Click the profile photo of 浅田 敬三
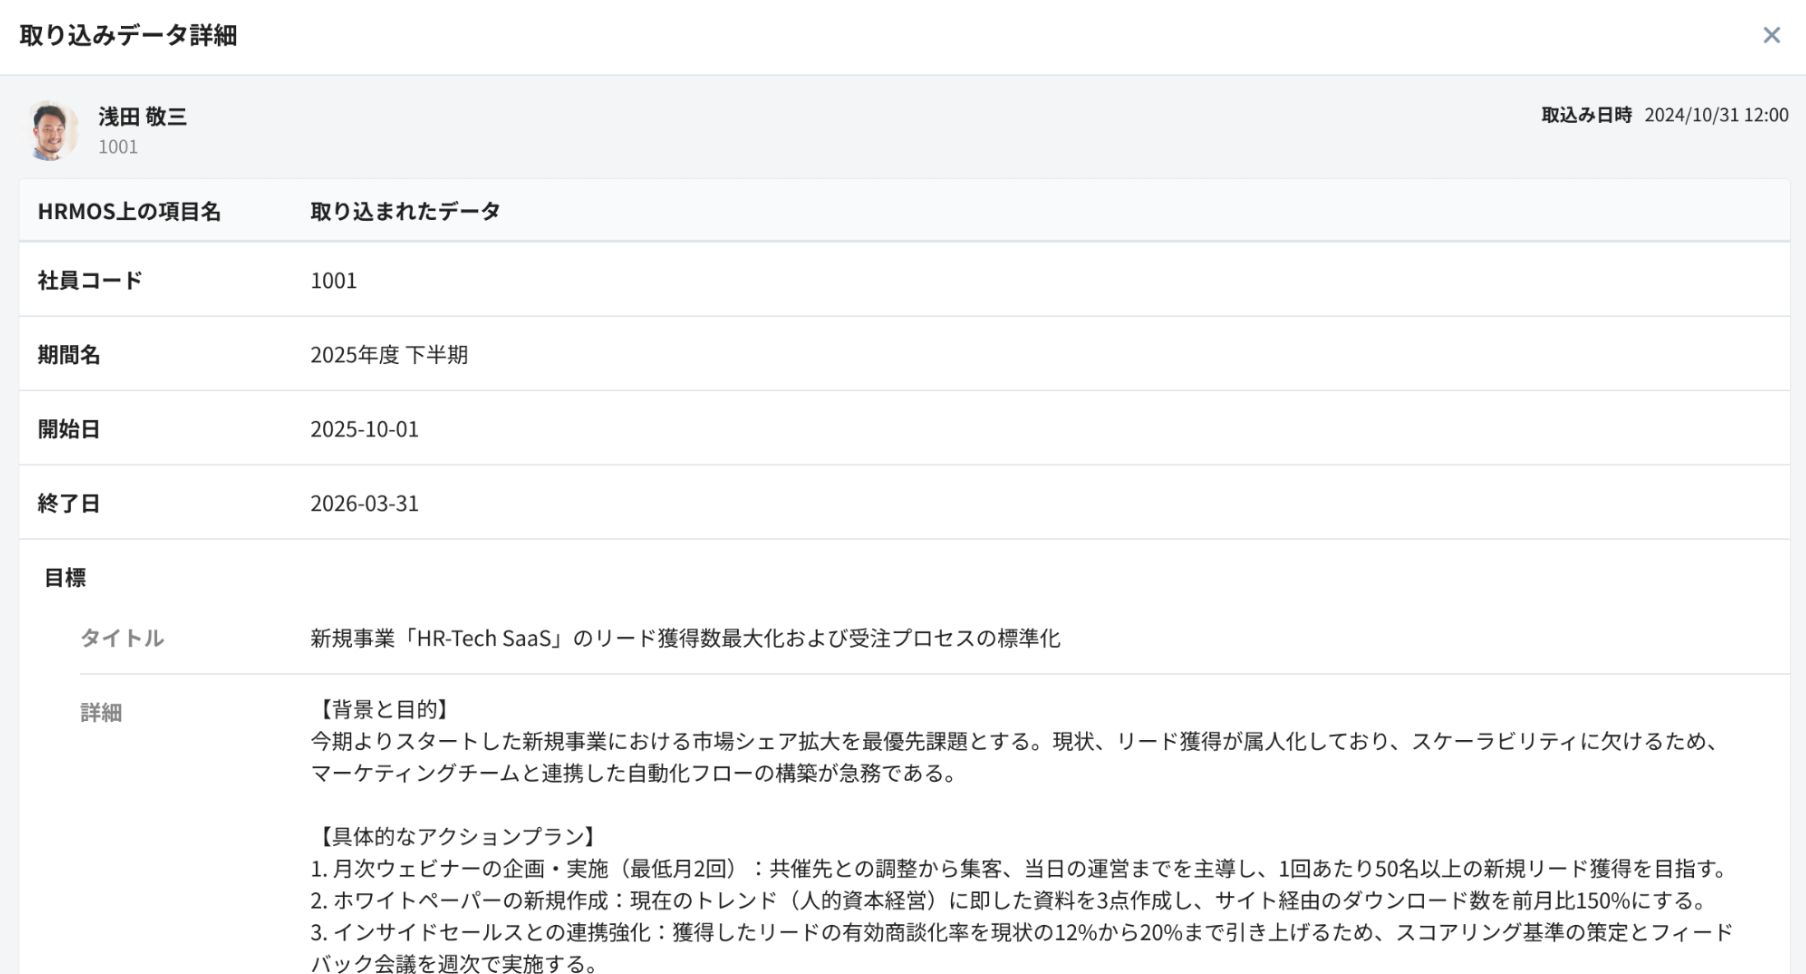This screenshot has width=1806, height=974. click(x=52, y=130)
